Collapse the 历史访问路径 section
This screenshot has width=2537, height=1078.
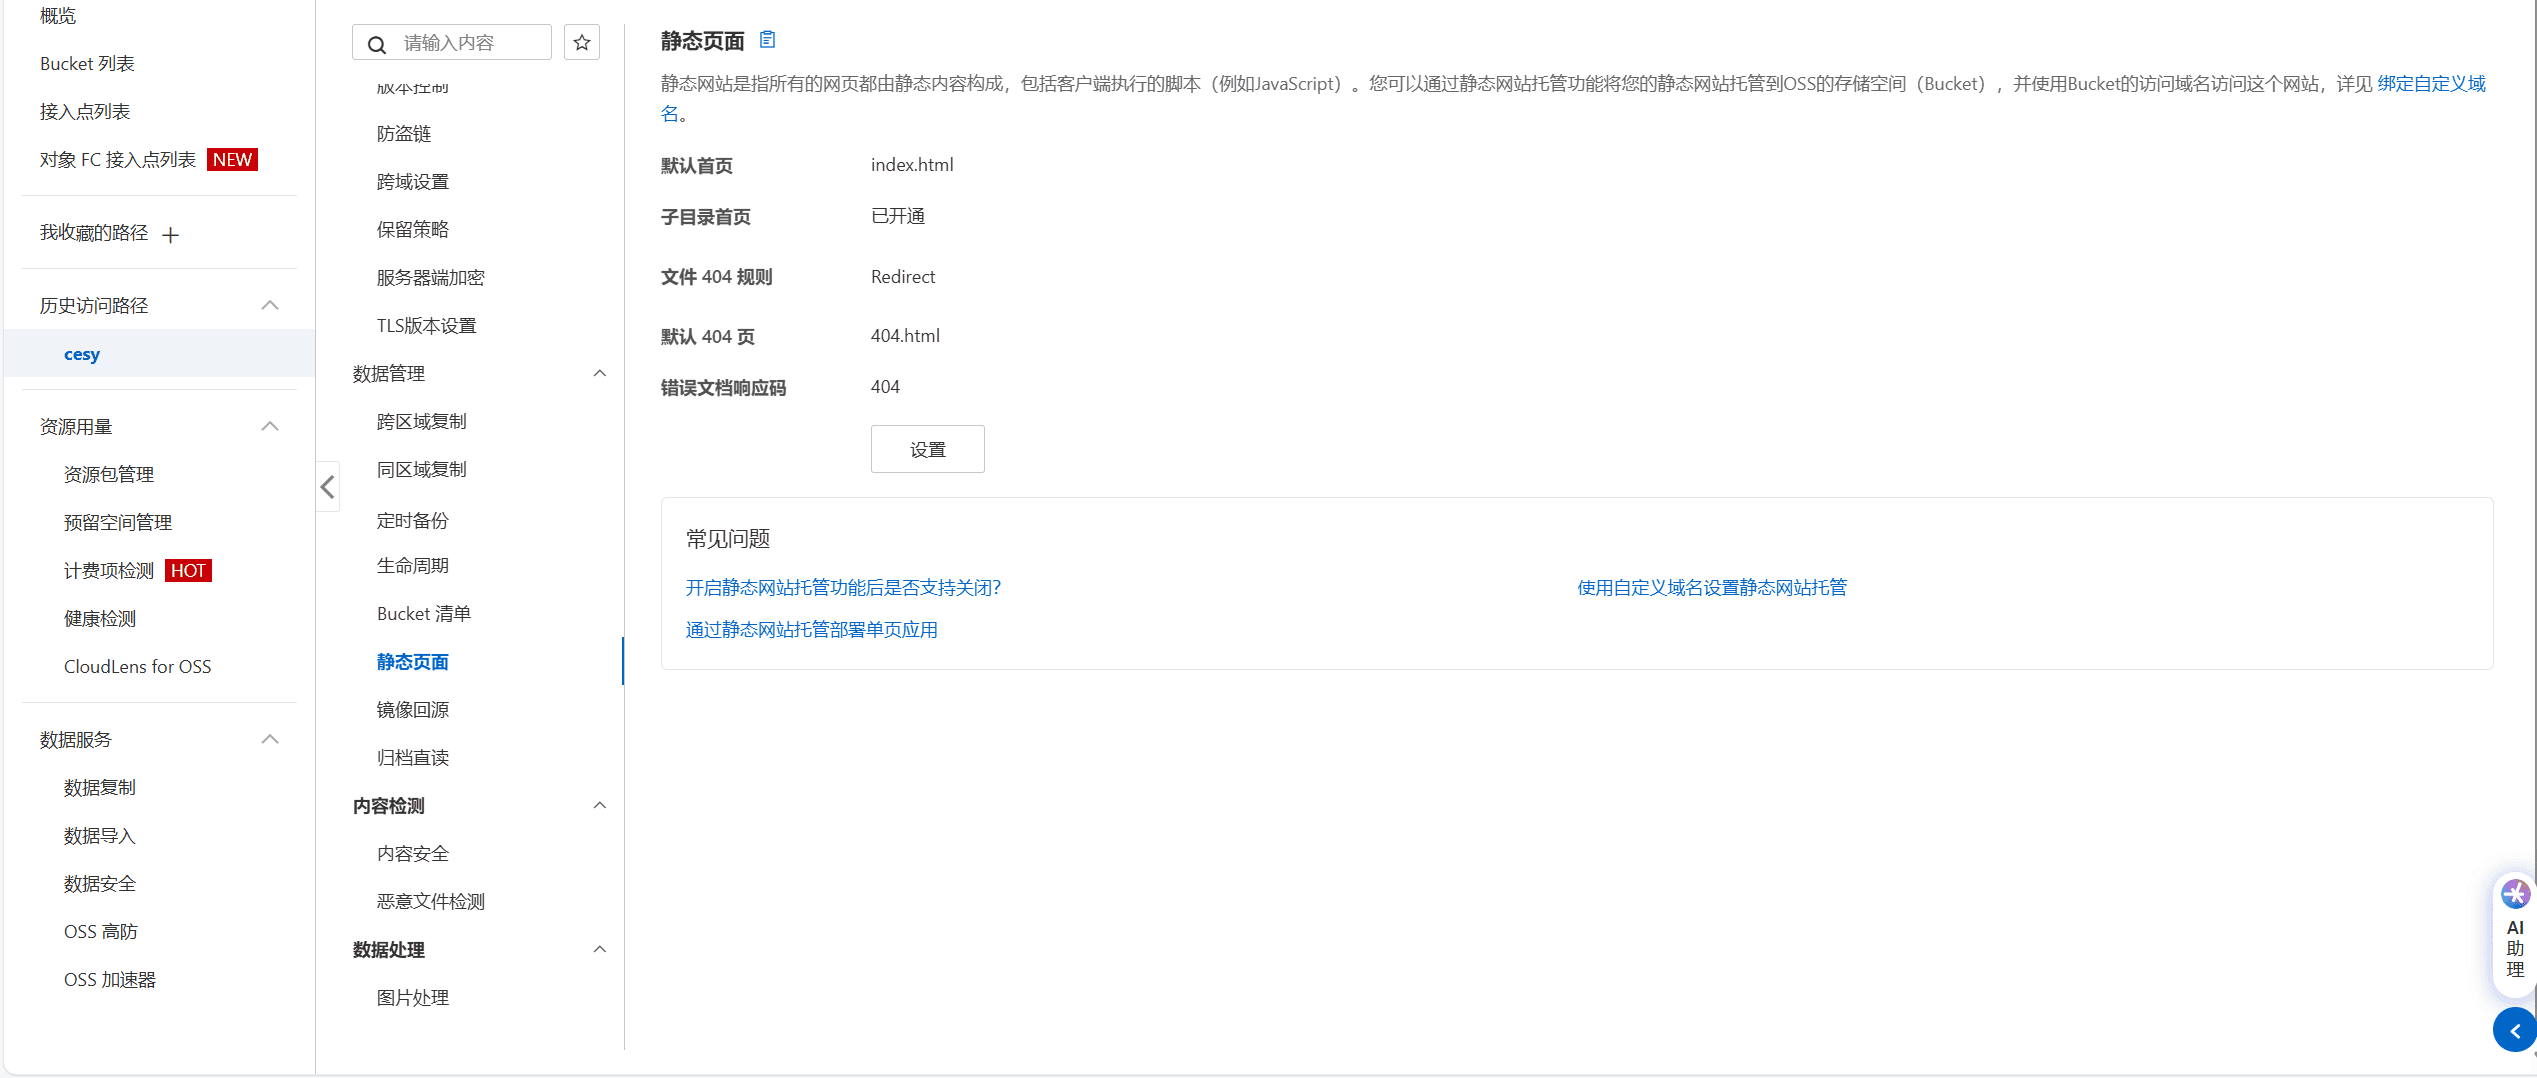coord(269,305)
